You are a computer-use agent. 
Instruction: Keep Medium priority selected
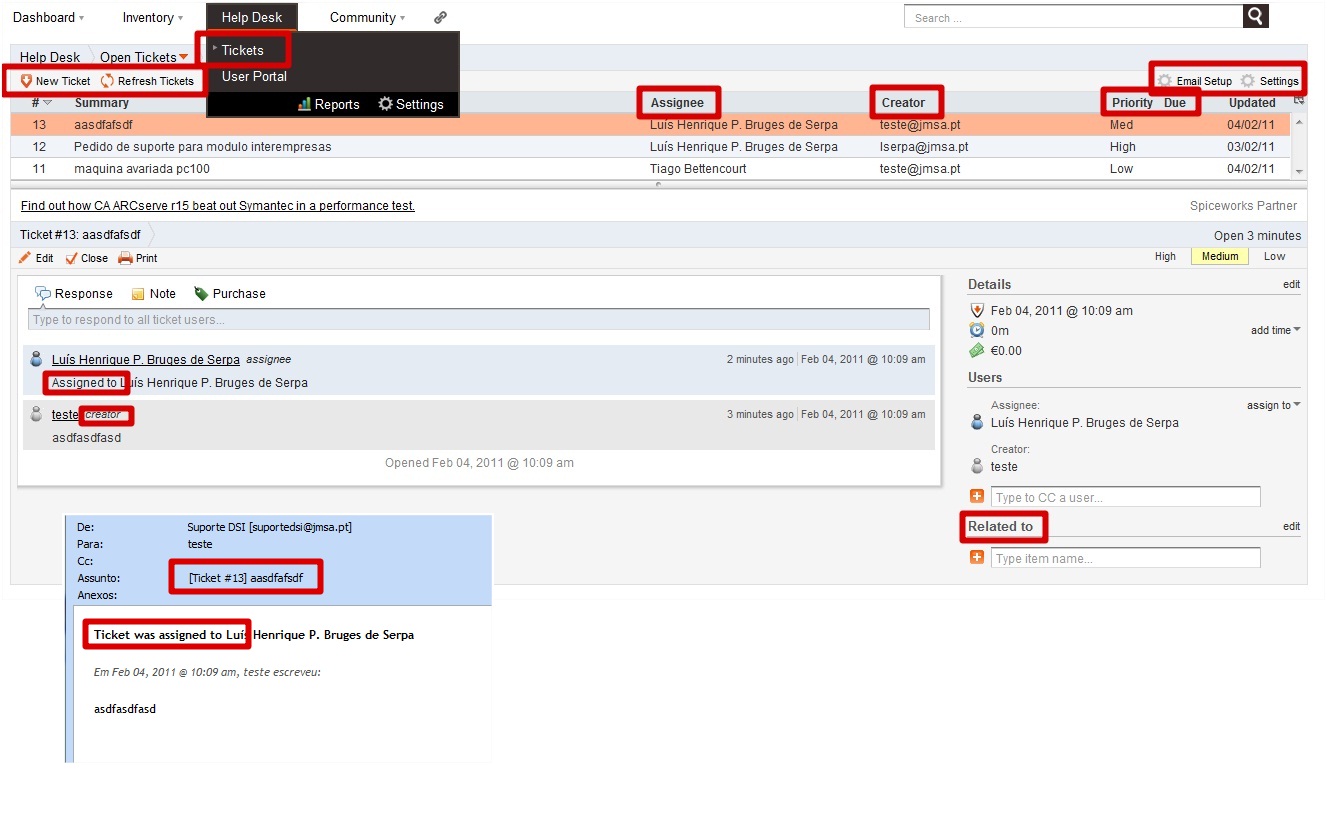[1219, 256]
